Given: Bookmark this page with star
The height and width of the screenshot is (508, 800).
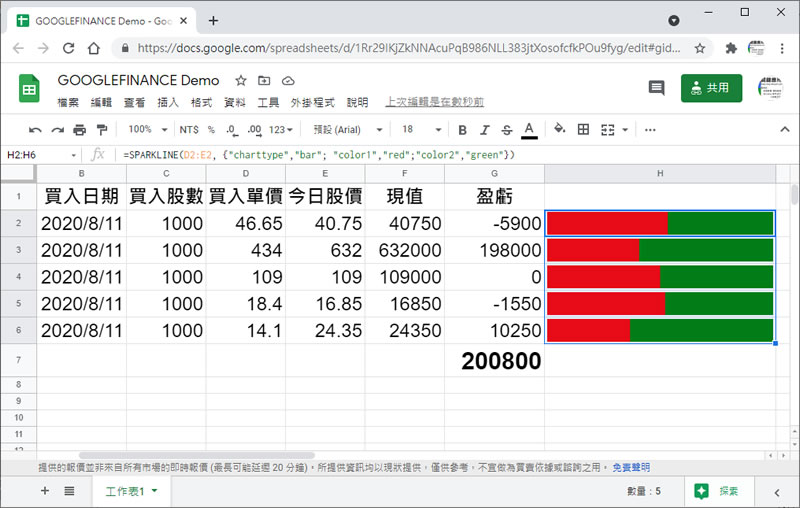Looking at the screenshot, I should click(x=699, y=48).
